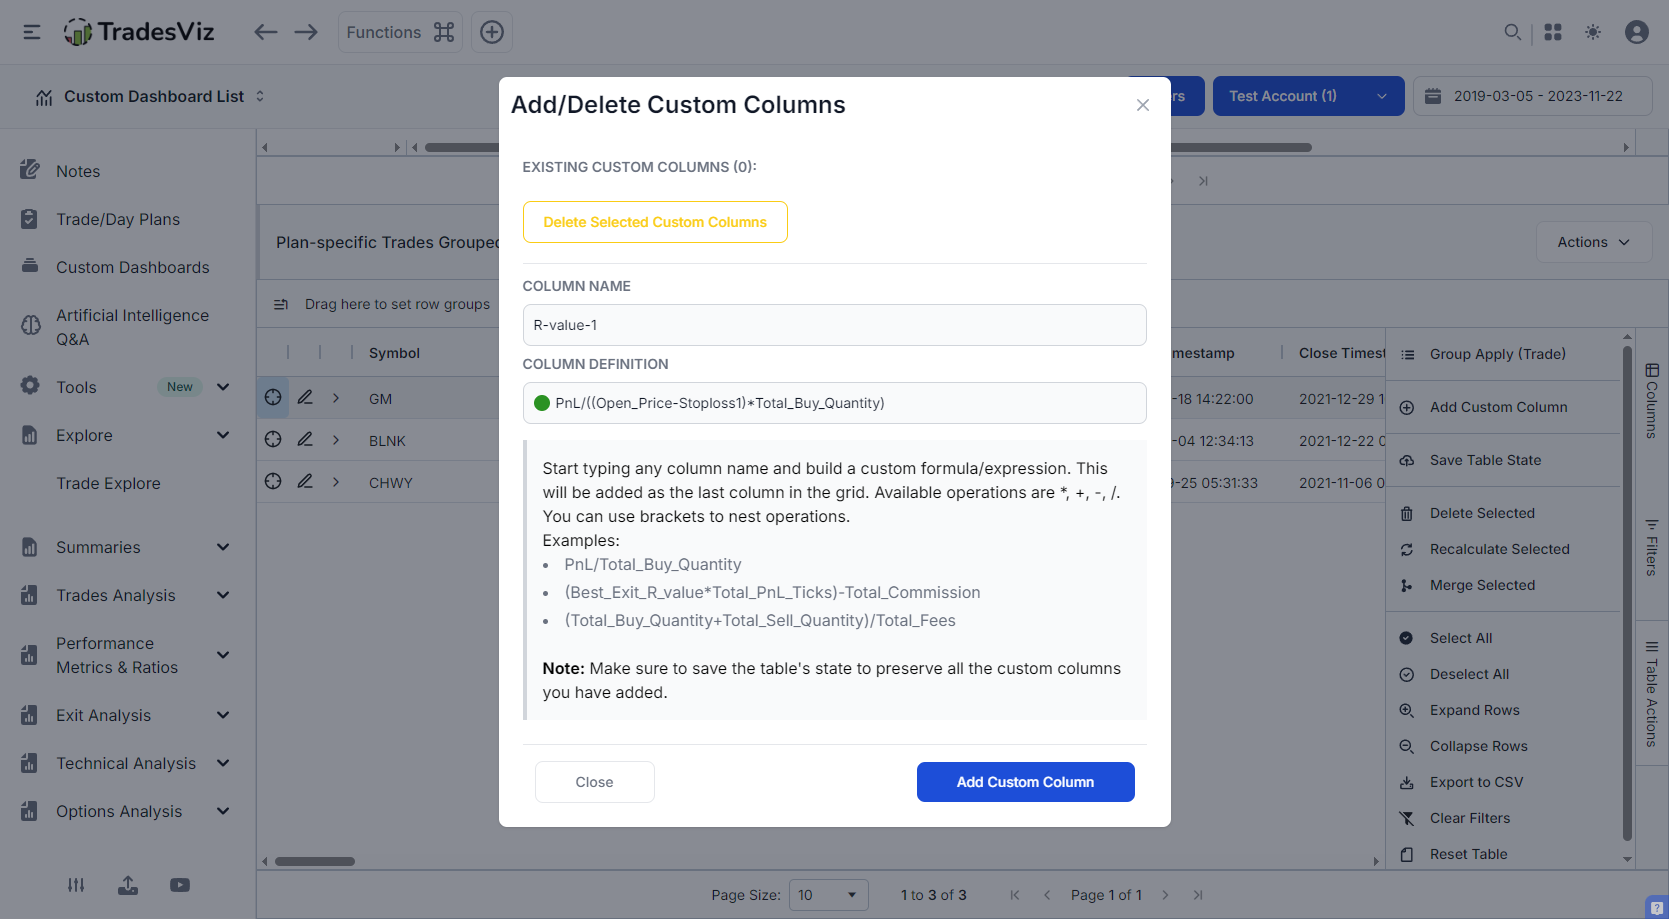
Task: Toggle the hamburger sidebar menu
Action: [x=32, y=32]
